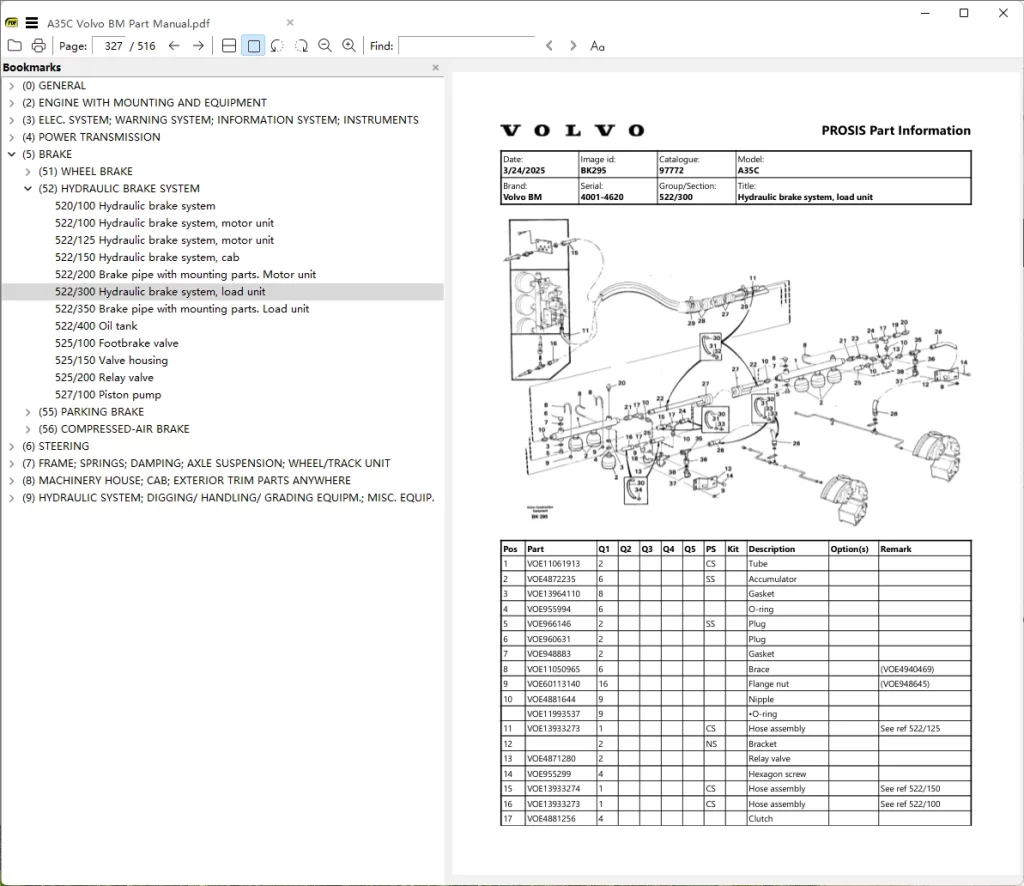Expand the (9) HYDRAULIC SYSTEM bookmark
This screenshot has height=886, width=1024.
click(12, 498)
